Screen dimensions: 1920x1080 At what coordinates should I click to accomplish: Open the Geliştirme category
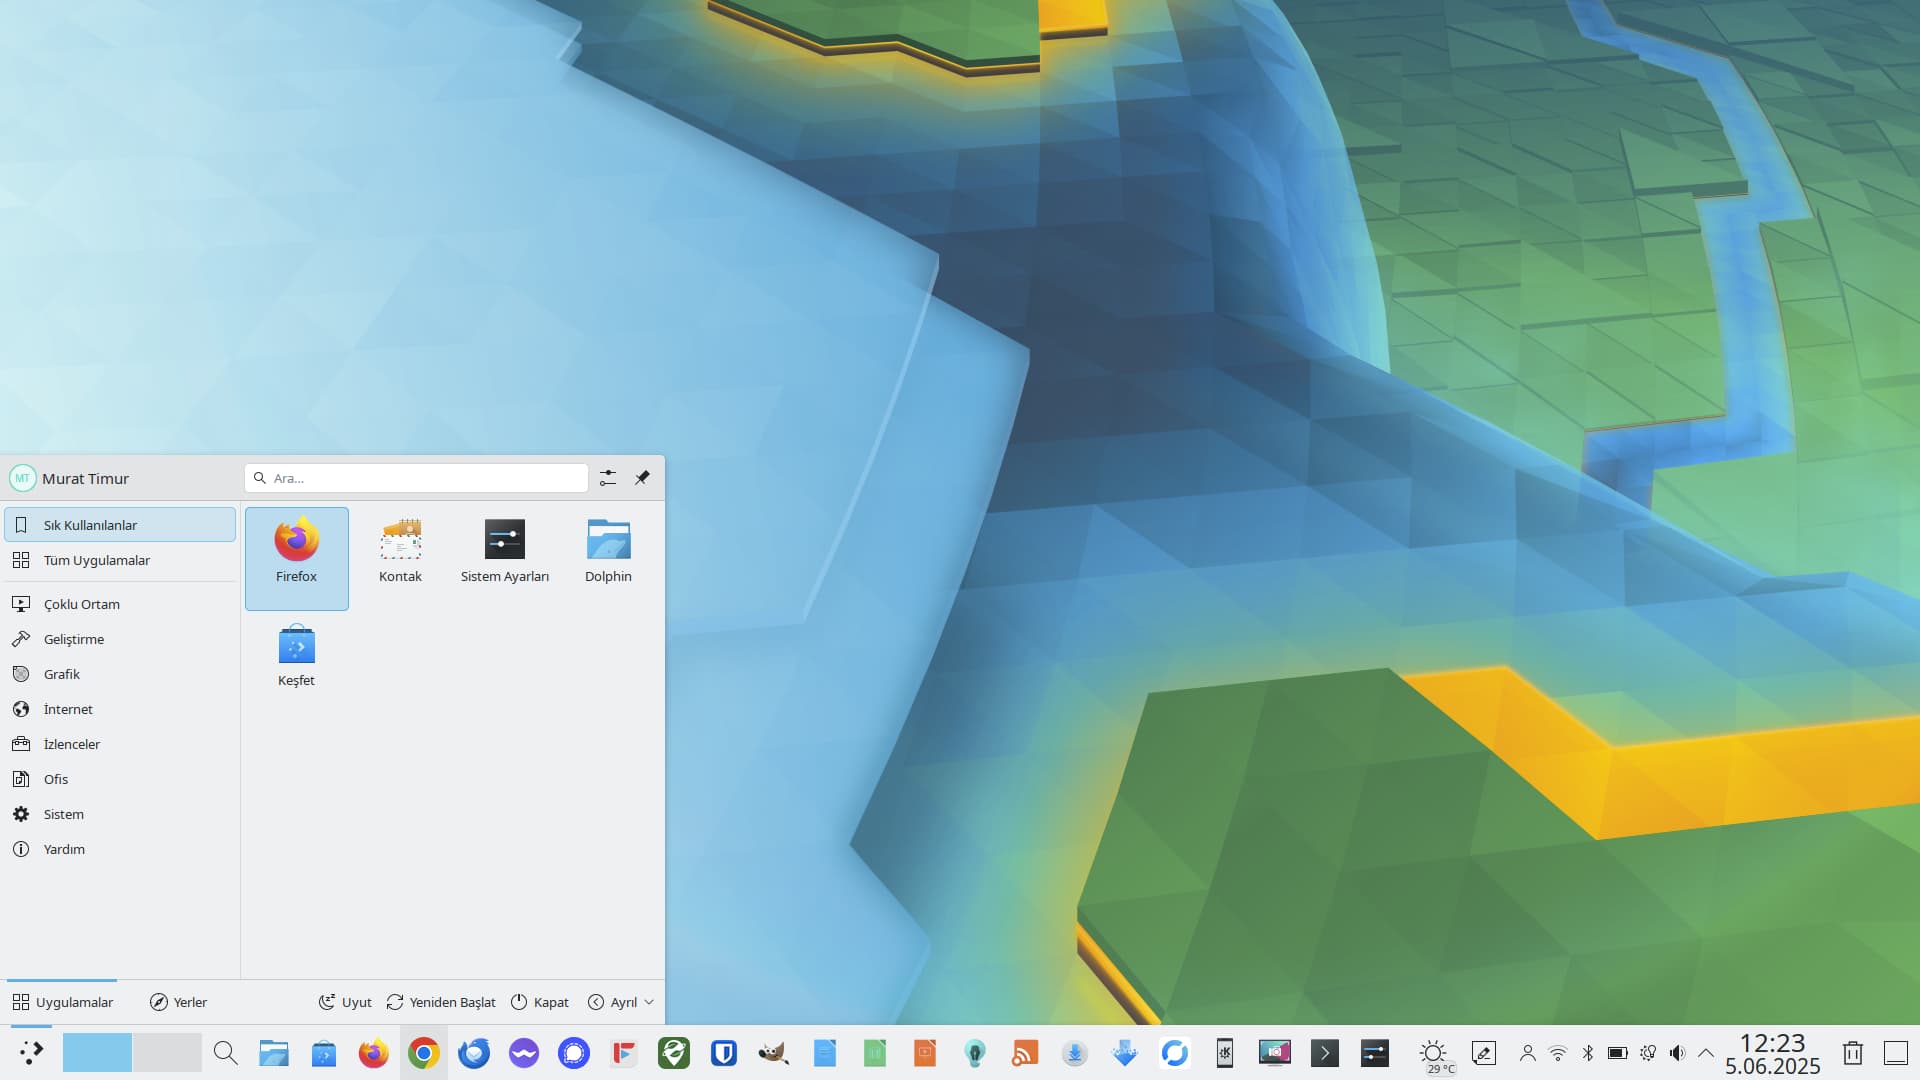pyautogui.click(x=120, y=639)
